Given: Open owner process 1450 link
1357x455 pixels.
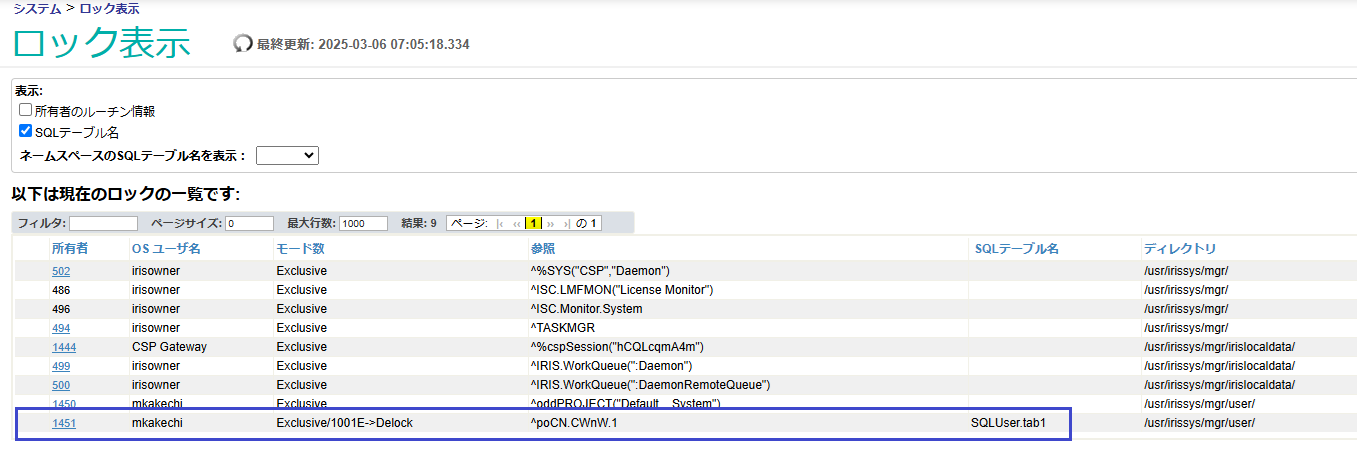Looking at the screenshot, I should click(x=64, y=404).
